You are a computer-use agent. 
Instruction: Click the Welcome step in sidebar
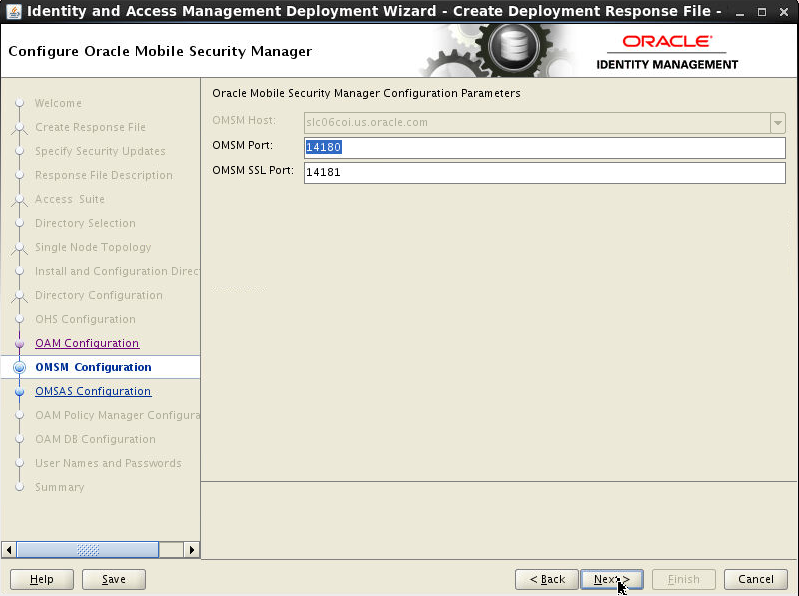click(x=58, y=103)
